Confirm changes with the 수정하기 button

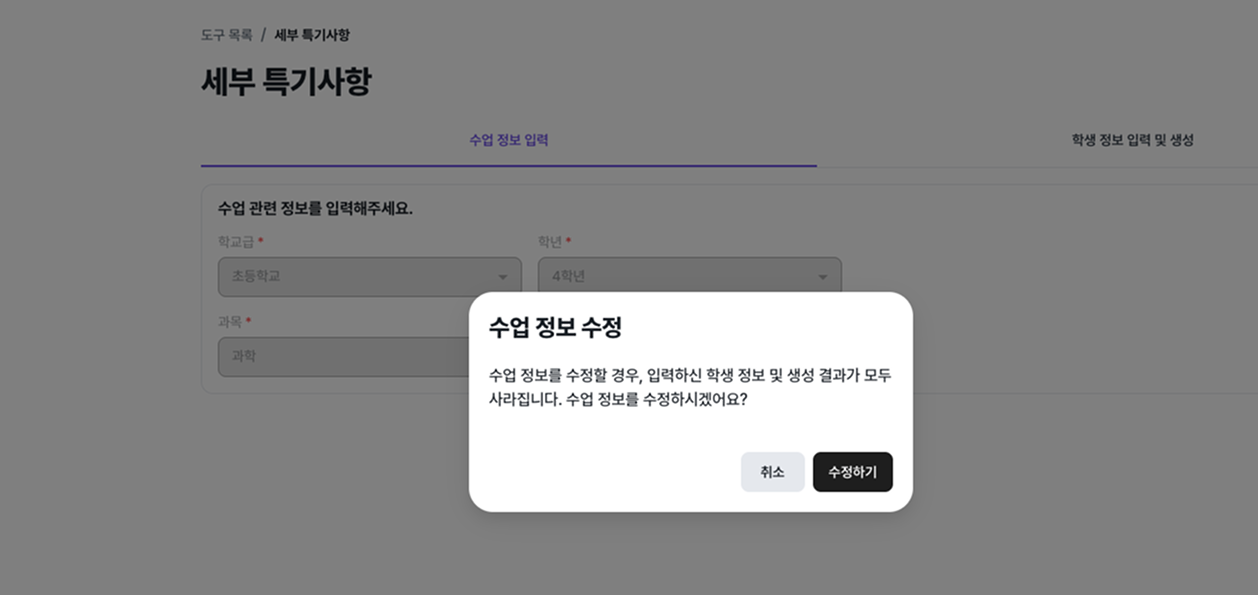[x=852, y=471]
